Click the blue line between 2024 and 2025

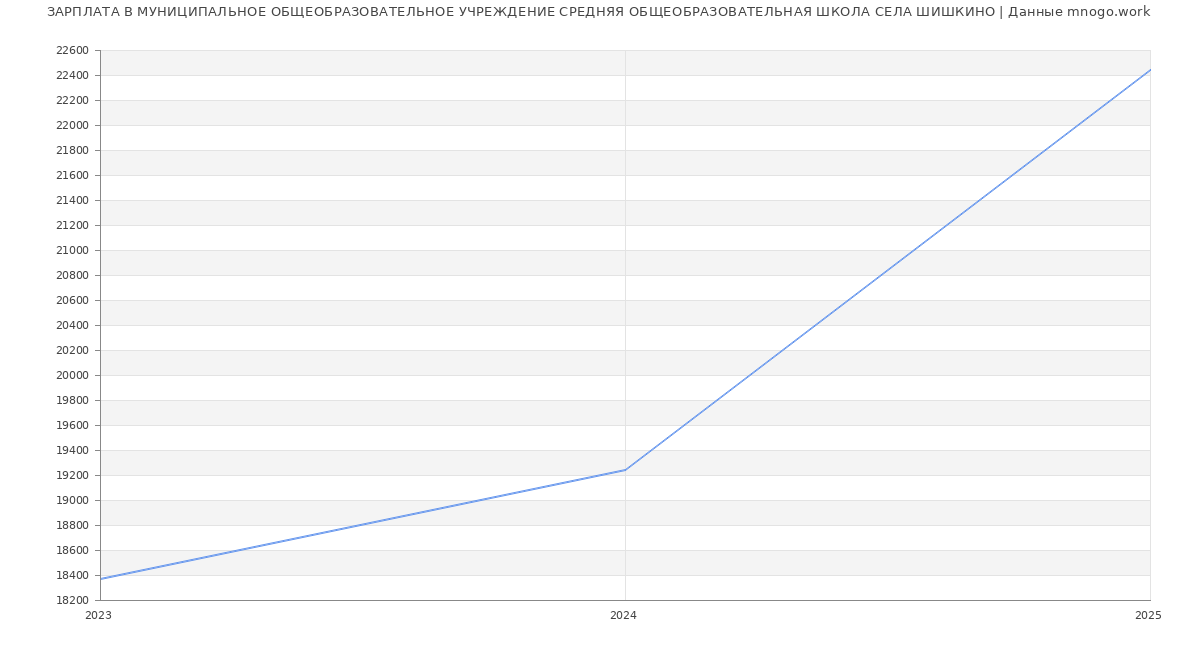[x=887, y=270]
